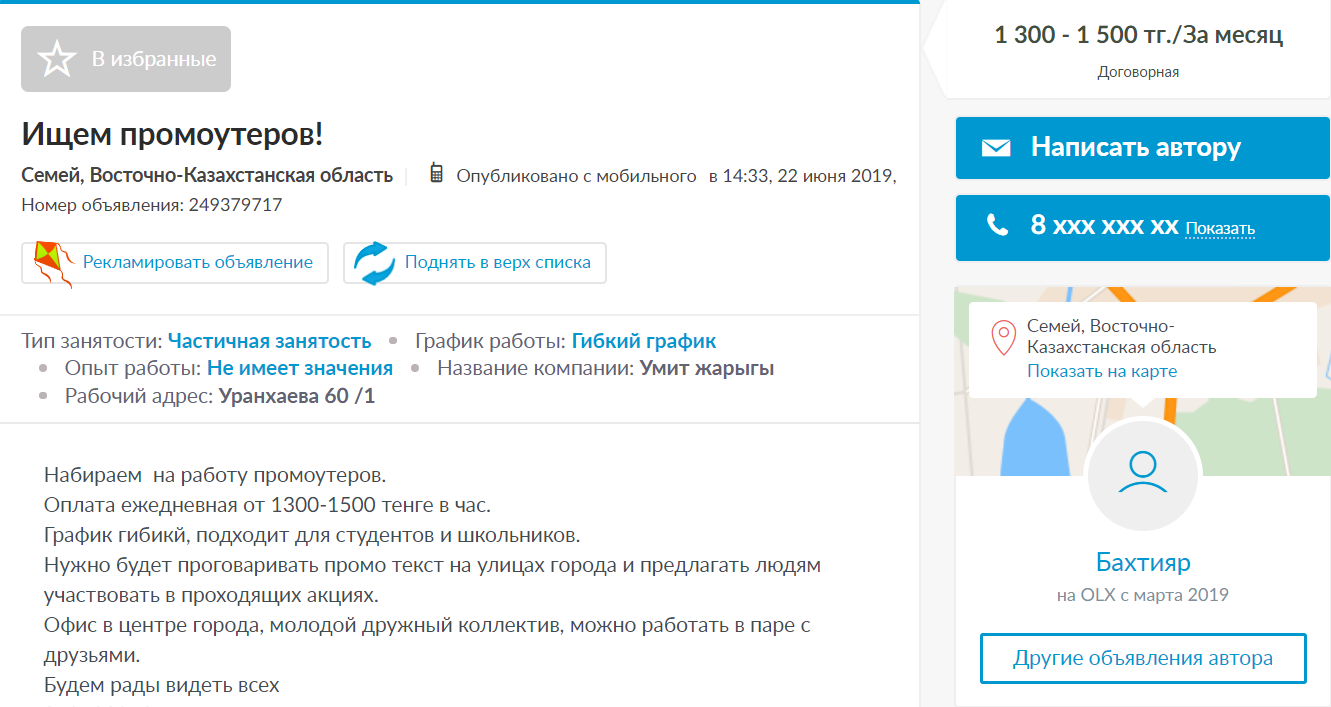This screenshot has width=1331, height=707.
Task: Click the map thumbnail area
Action: (1142, 381)
